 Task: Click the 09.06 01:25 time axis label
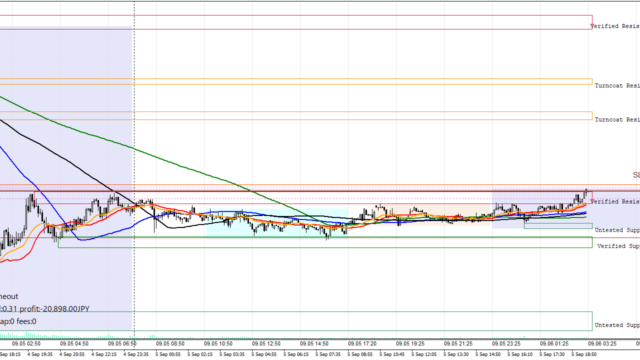click(x=554, y=344)
